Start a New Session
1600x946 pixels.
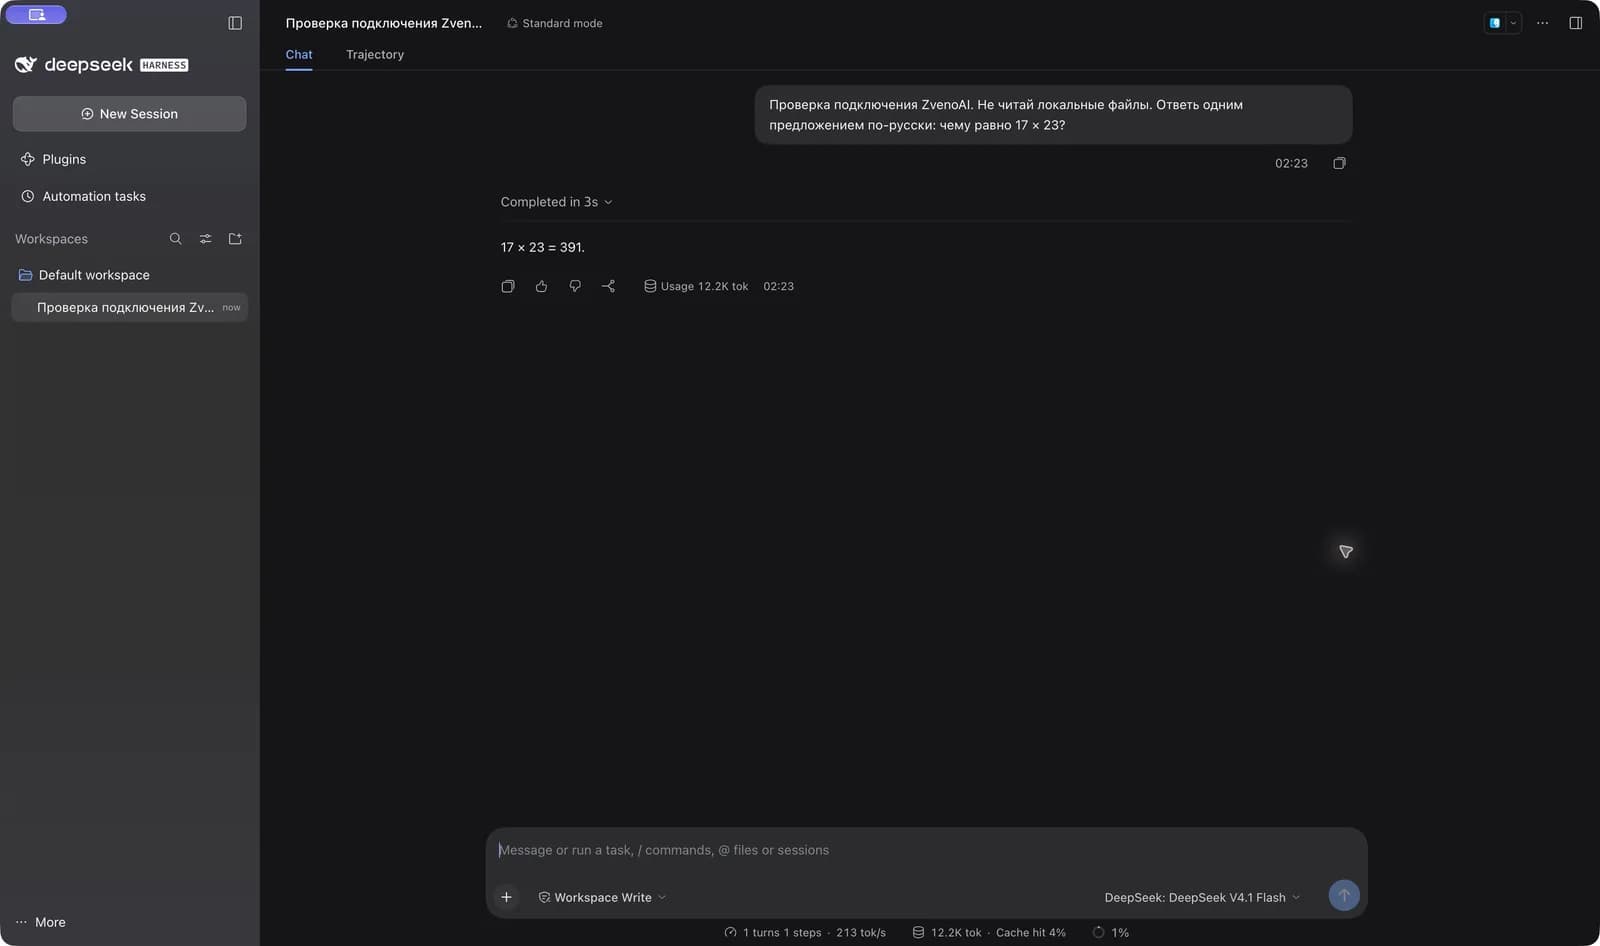point(129,114)
